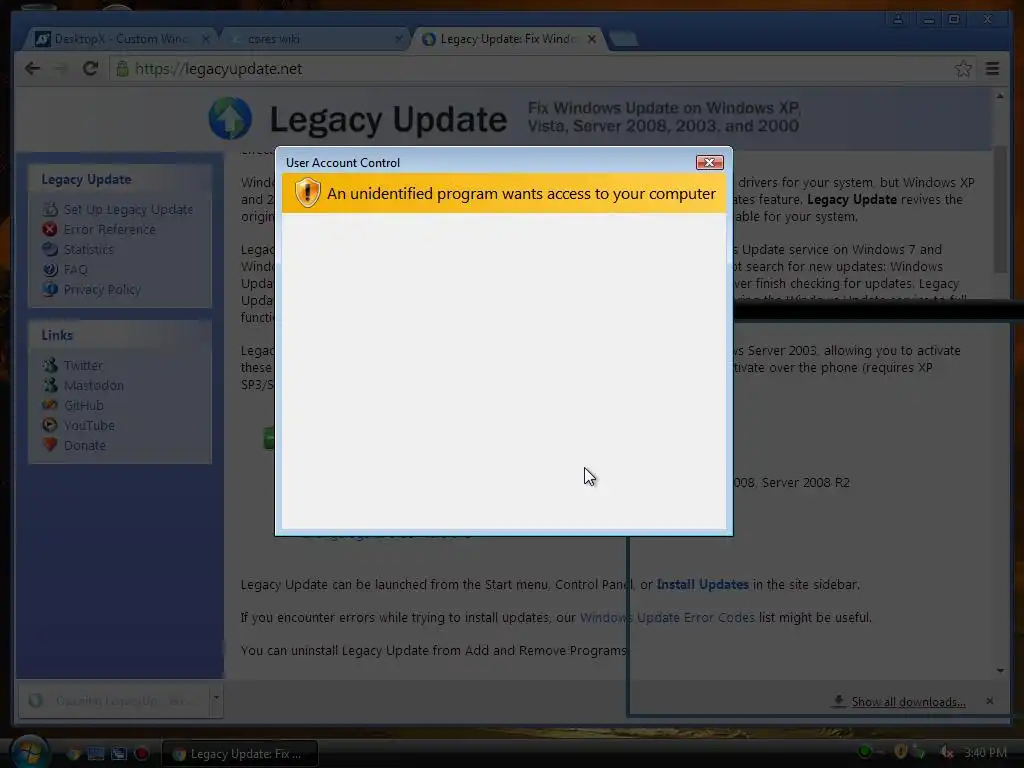1024x768 pixels.
Task: Click the red quick launch icon in taskbar
Action: 141,754
